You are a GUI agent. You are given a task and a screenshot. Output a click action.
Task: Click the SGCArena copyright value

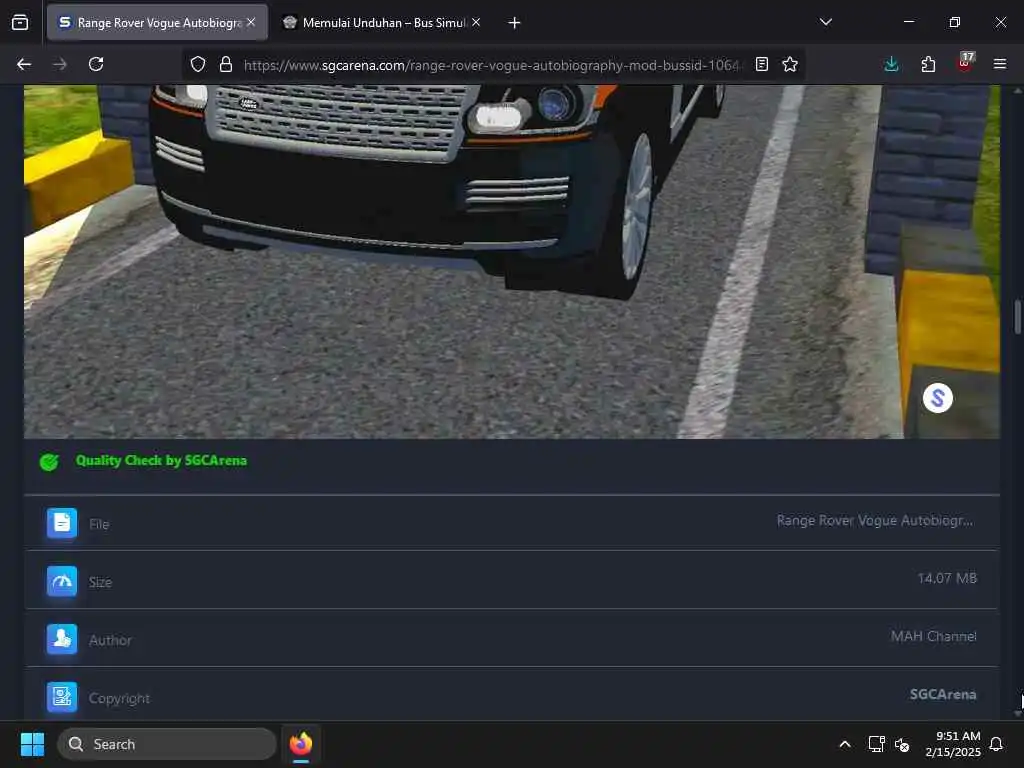[943, 694]
